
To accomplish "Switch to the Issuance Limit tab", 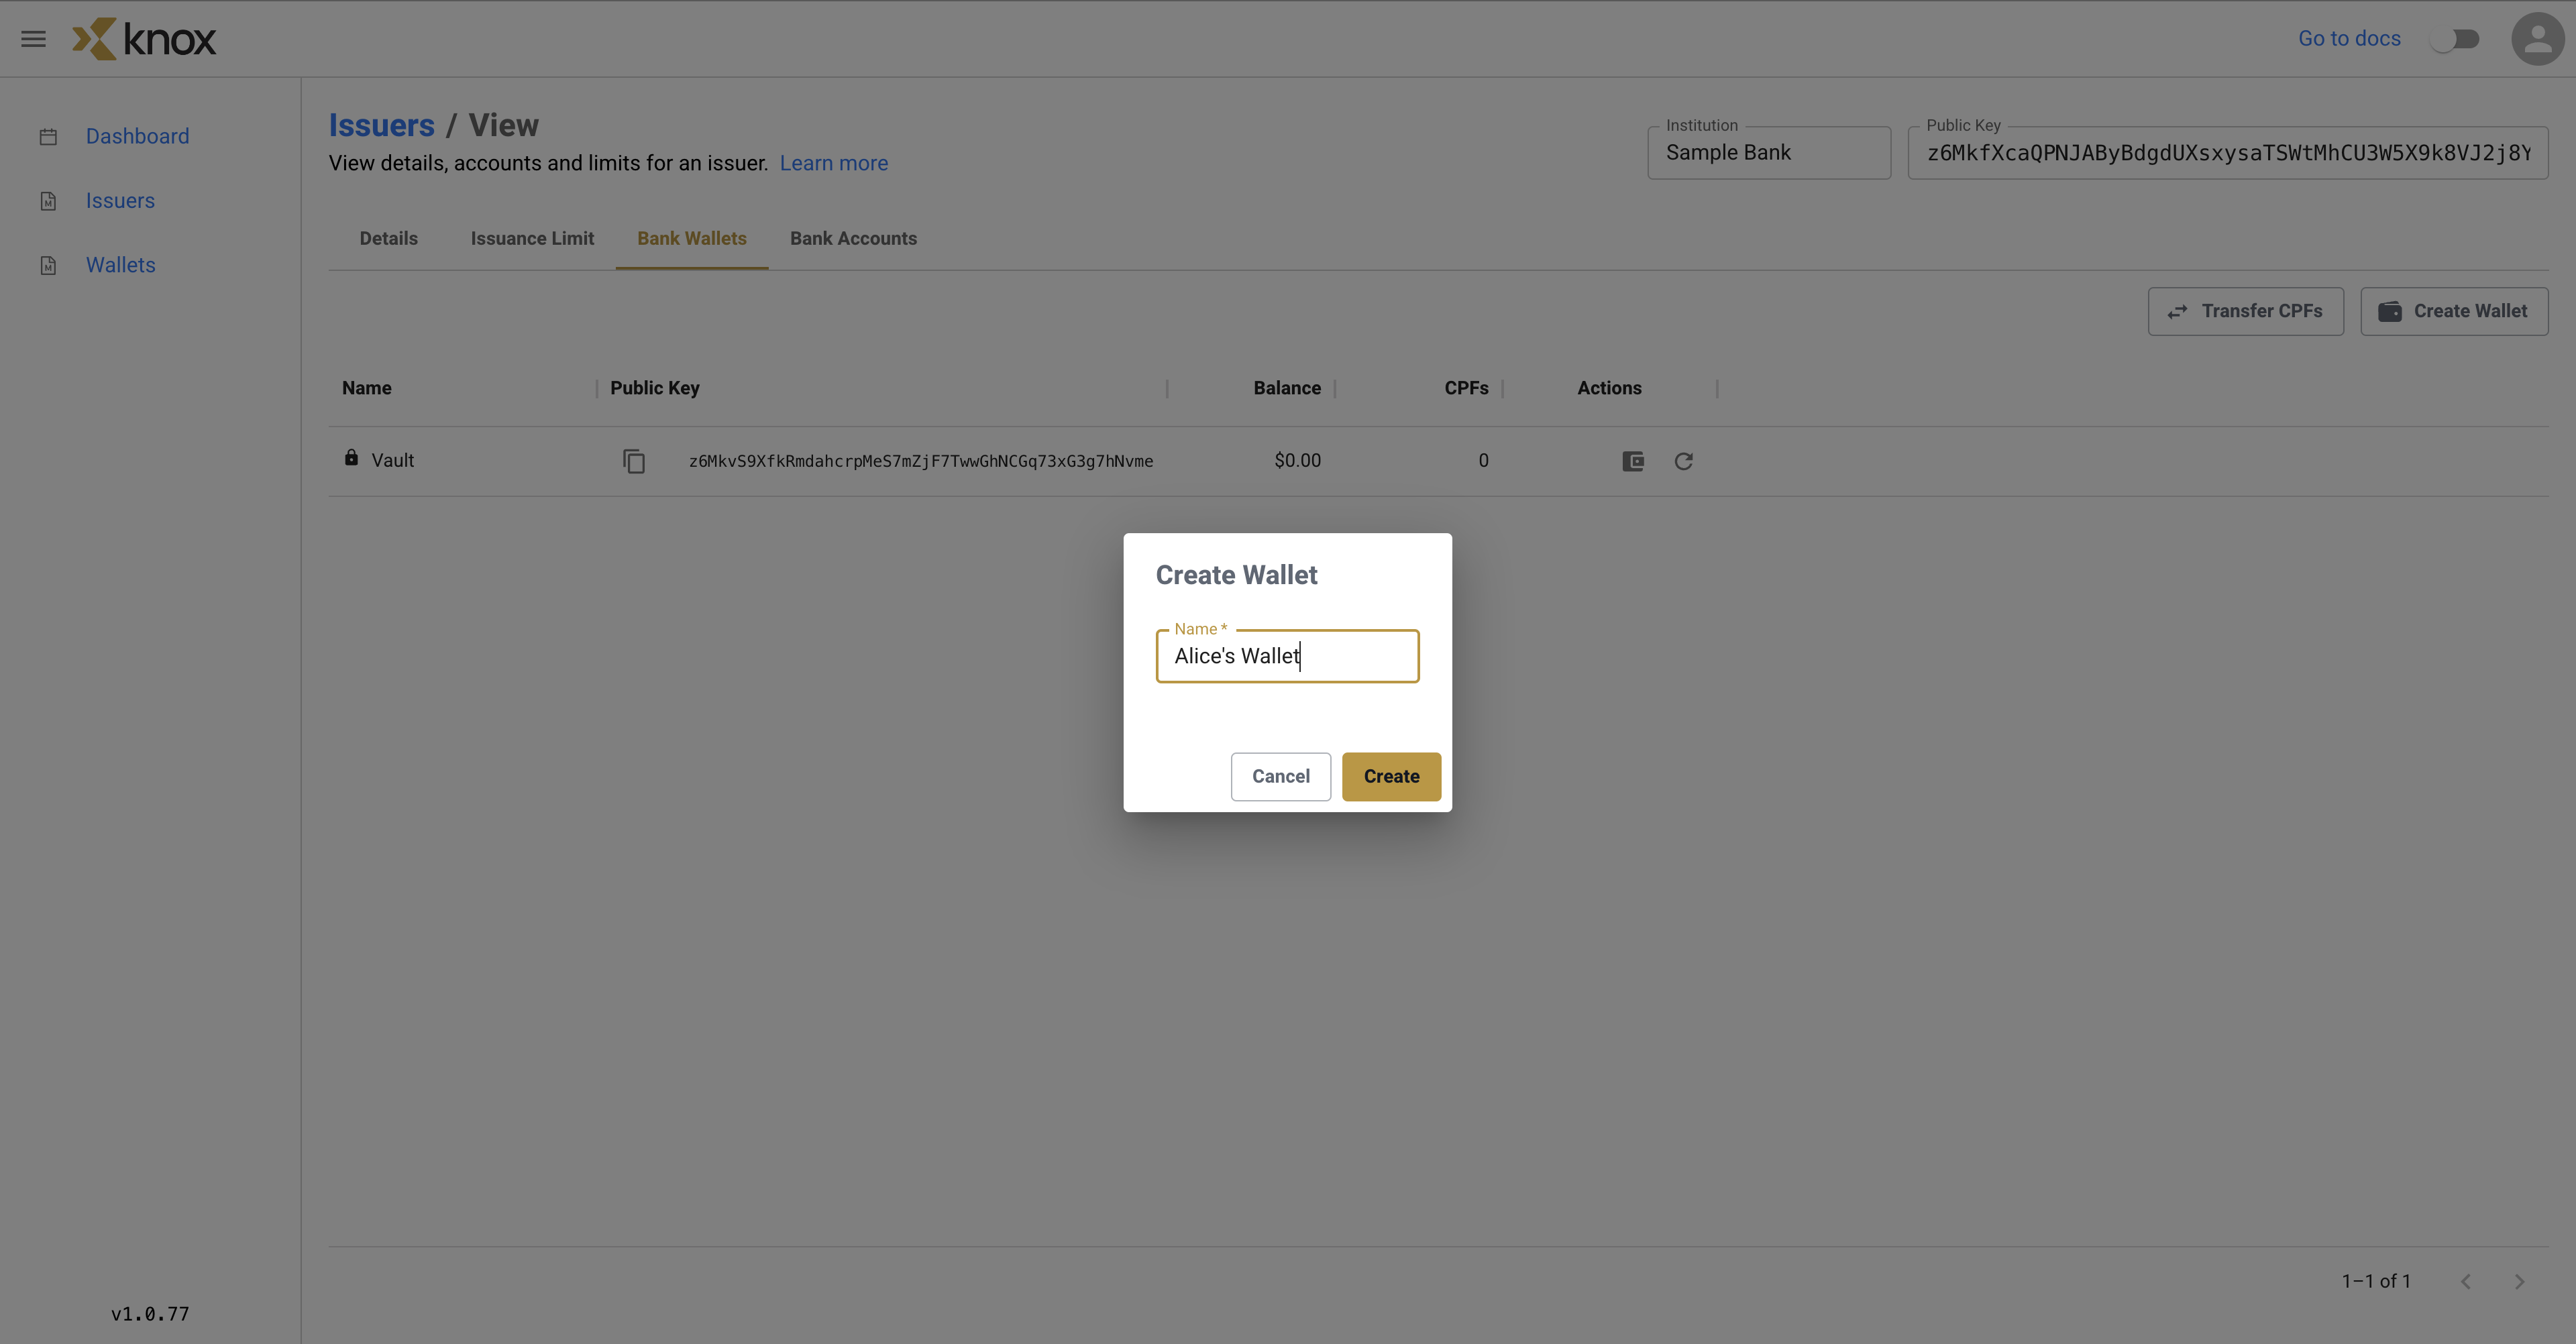I will tap(532, 238).
